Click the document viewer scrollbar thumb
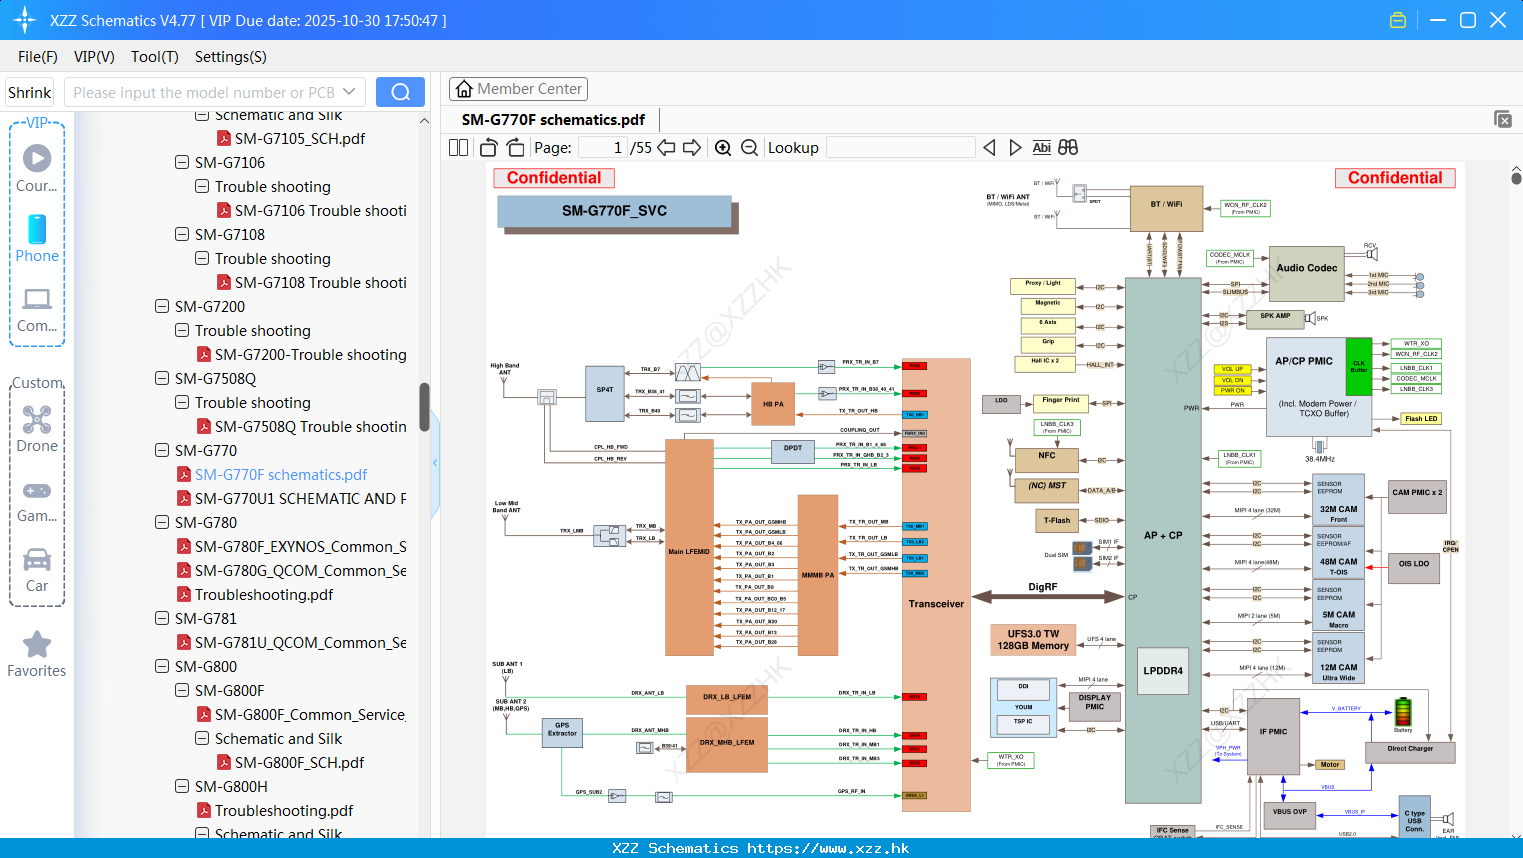 [x=1517, y=178]
